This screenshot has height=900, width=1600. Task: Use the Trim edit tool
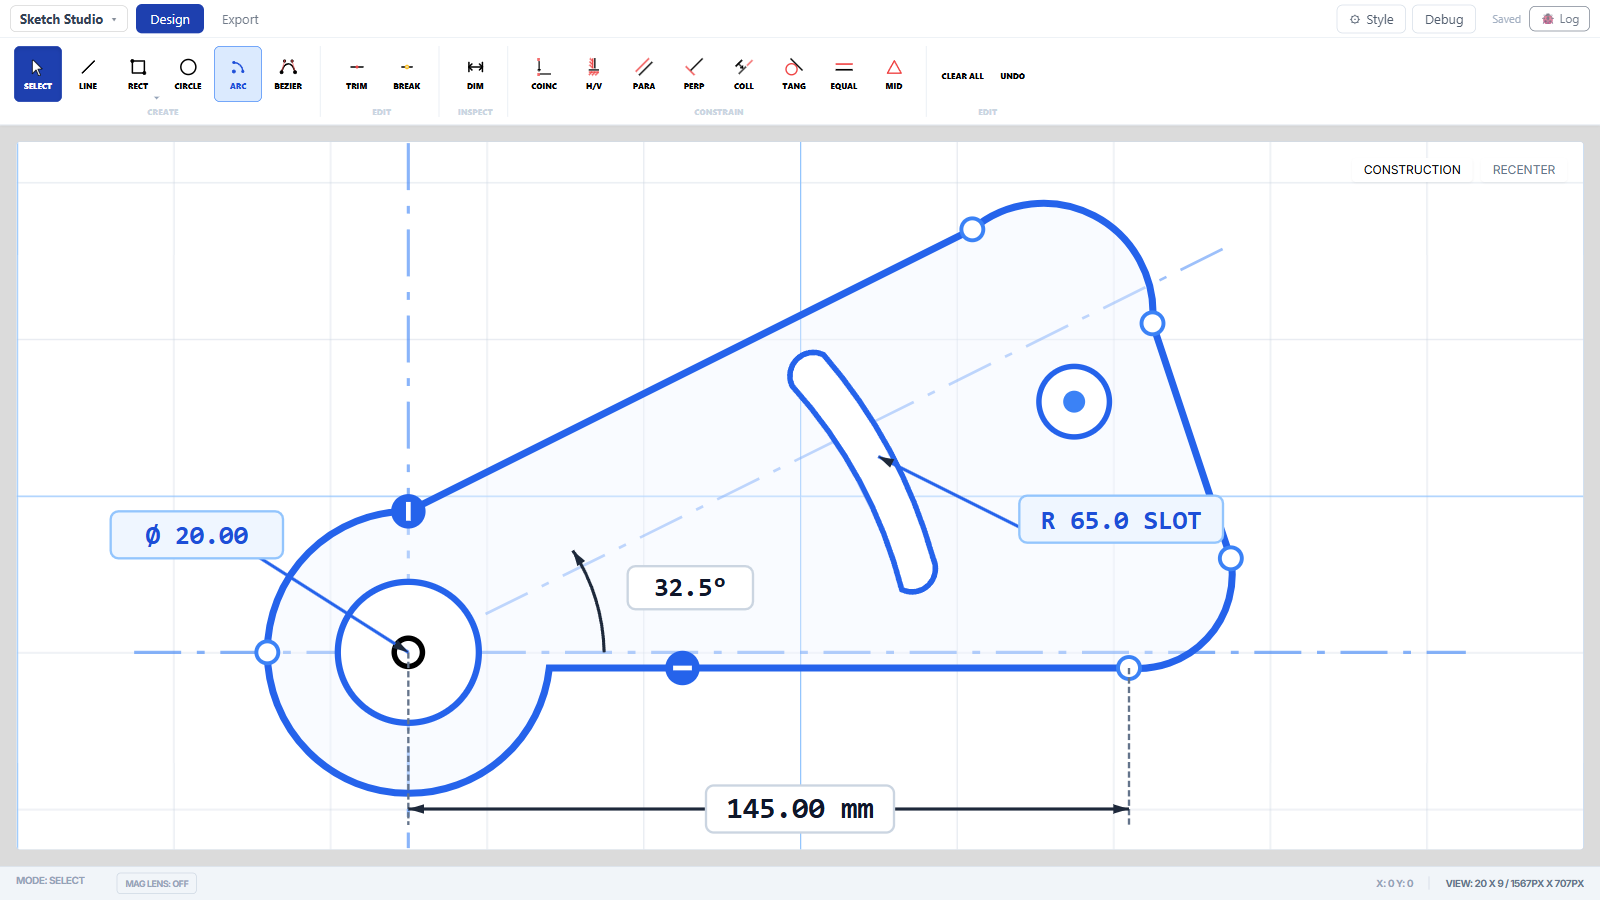[357, 74]
